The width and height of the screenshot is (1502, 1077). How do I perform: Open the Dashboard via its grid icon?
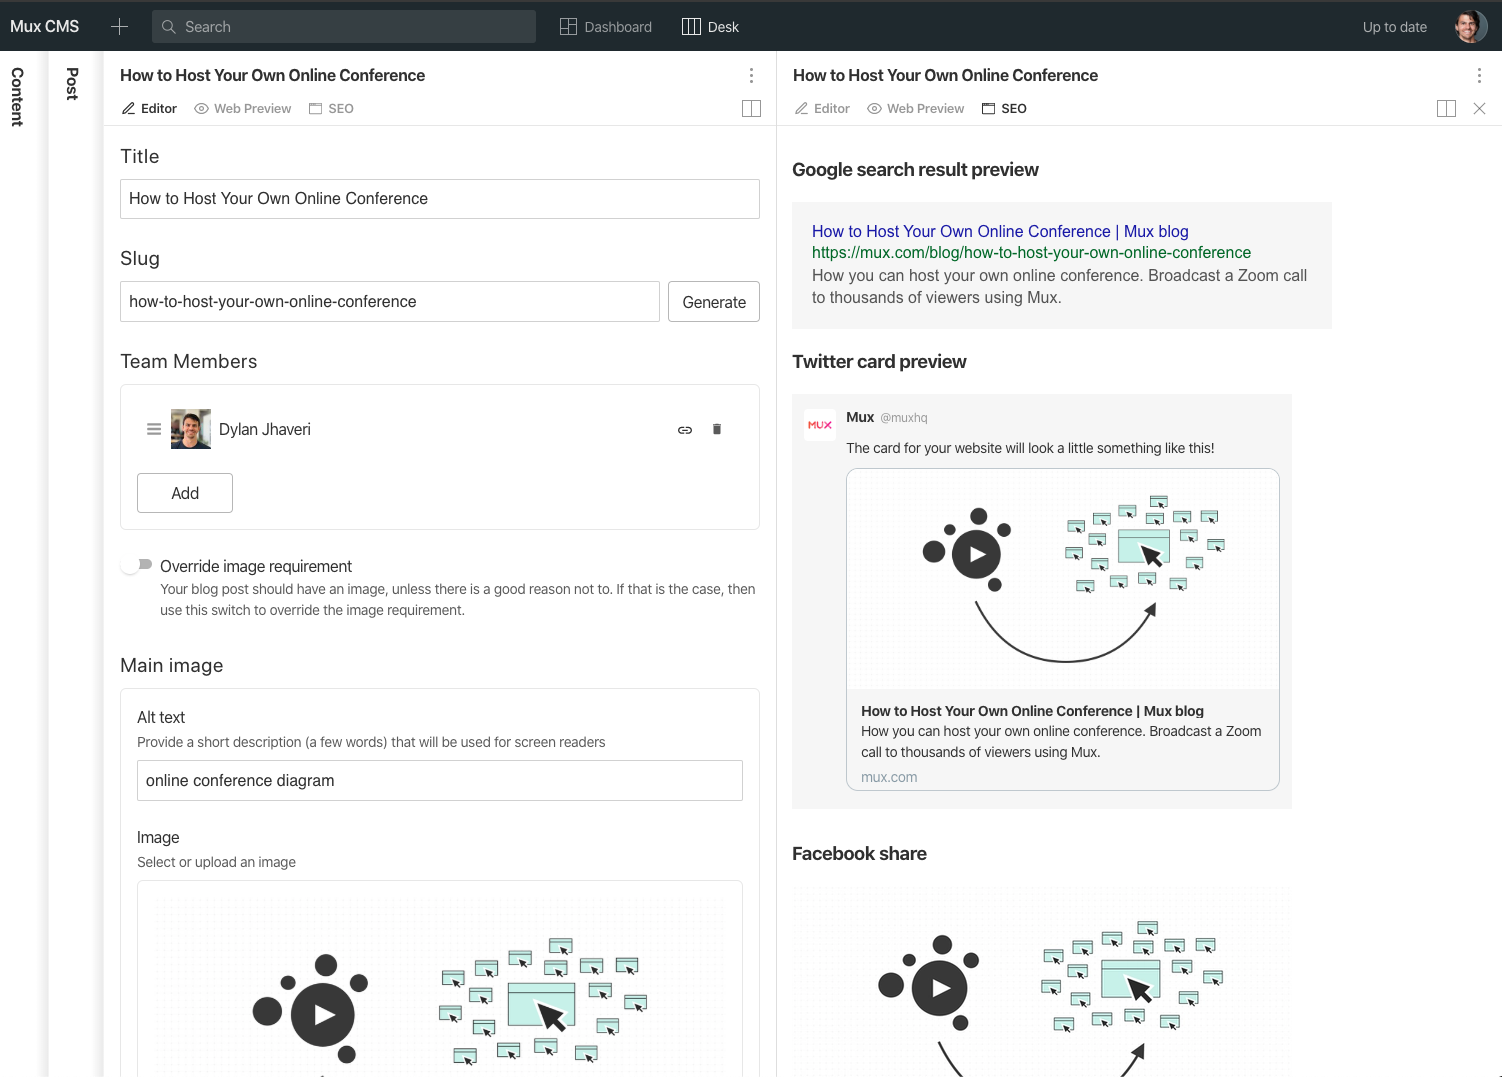569,26
